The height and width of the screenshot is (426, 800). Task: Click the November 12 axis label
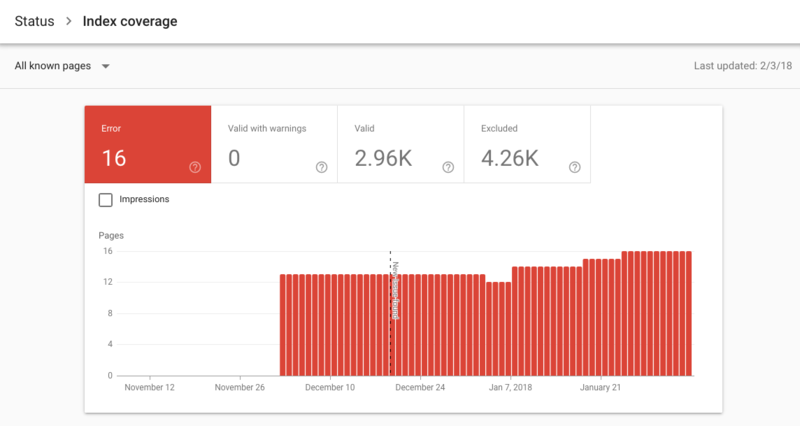(149, 387)
